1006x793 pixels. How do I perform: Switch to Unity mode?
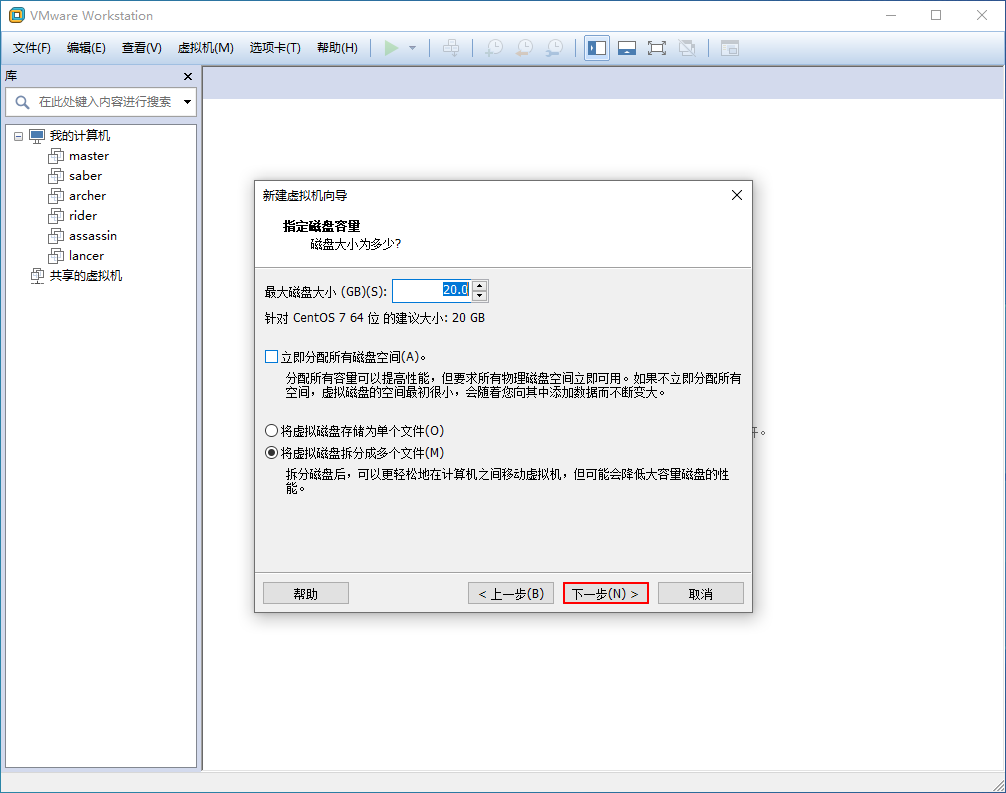[x=686, y=47]
